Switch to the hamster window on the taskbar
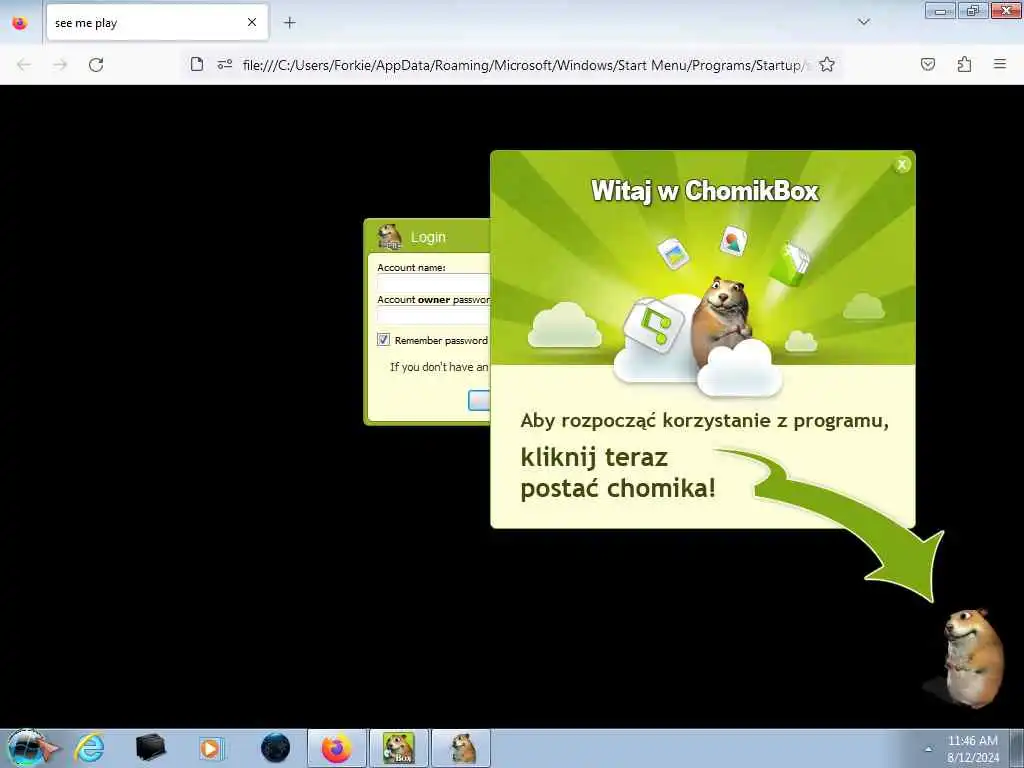 pyautogui.click(x=461, y=748)
